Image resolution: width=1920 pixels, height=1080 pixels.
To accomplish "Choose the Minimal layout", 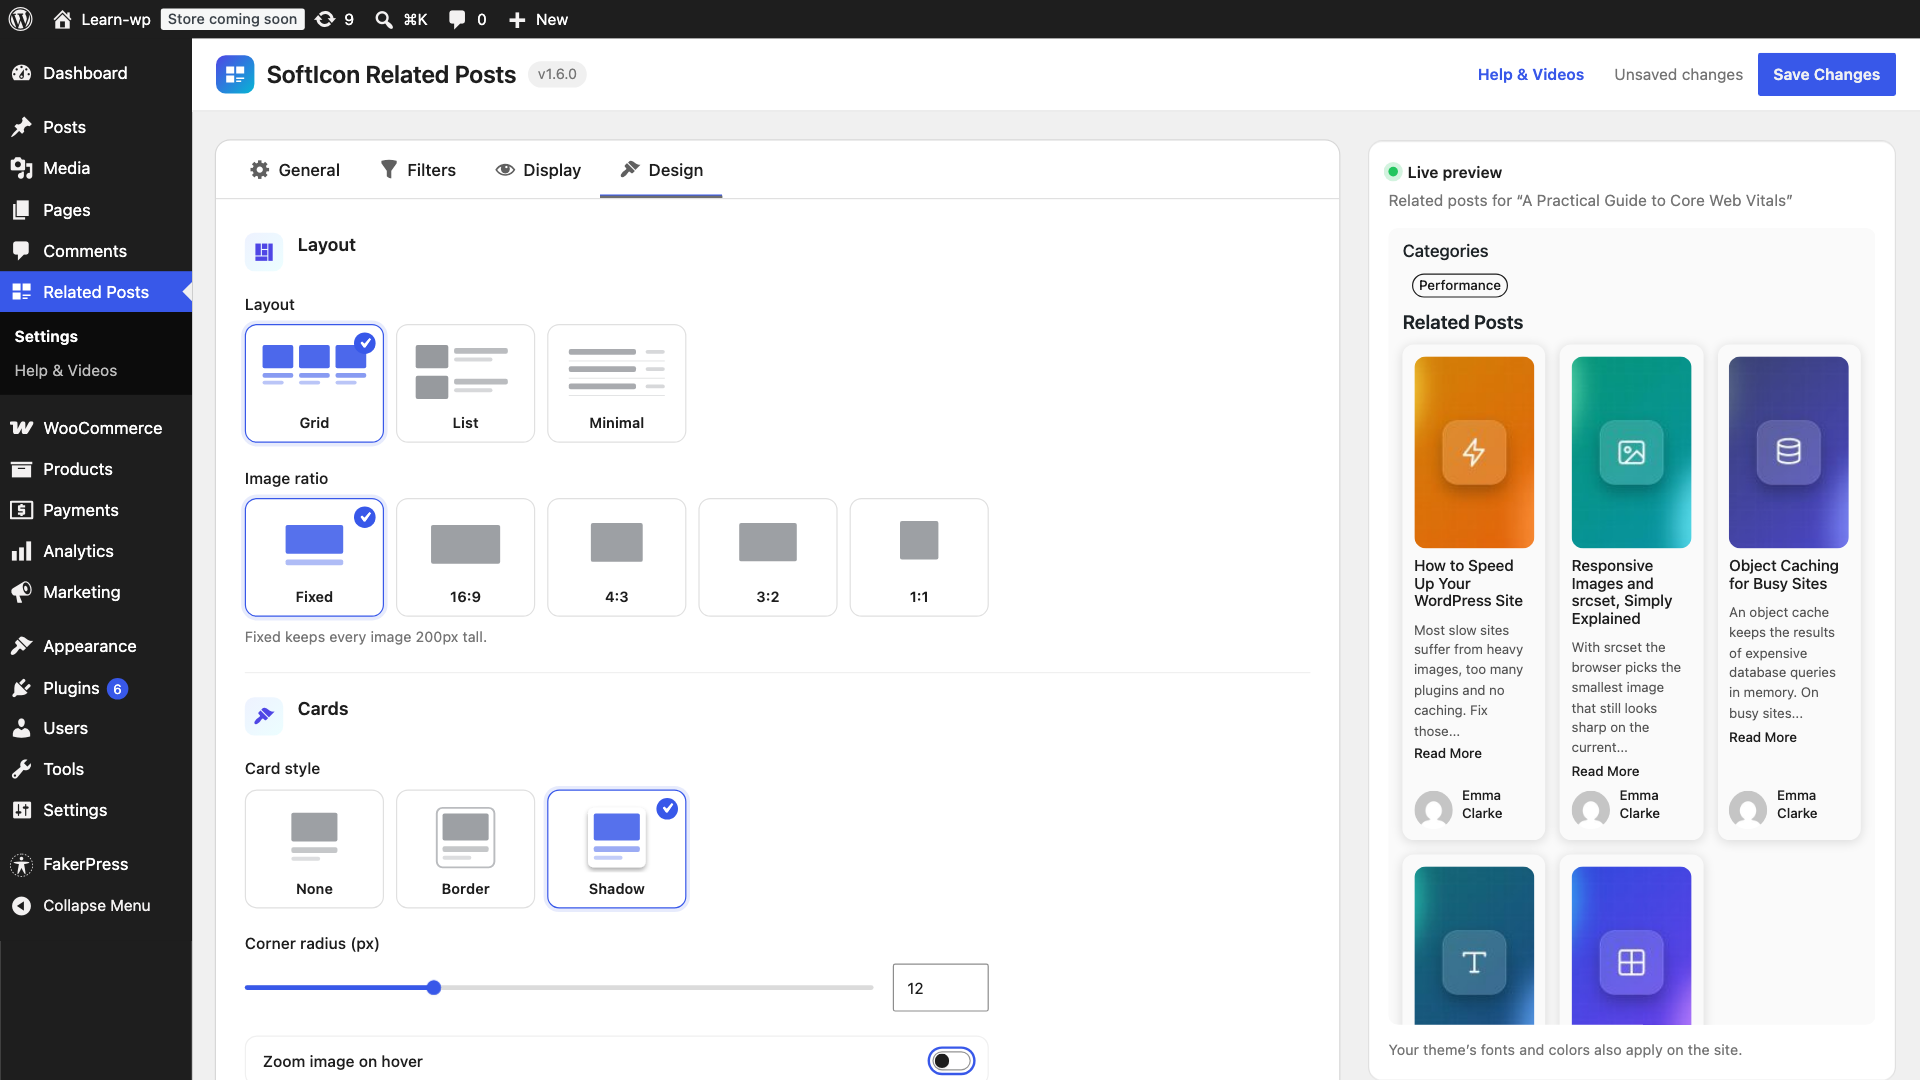I will pos(616,383).
